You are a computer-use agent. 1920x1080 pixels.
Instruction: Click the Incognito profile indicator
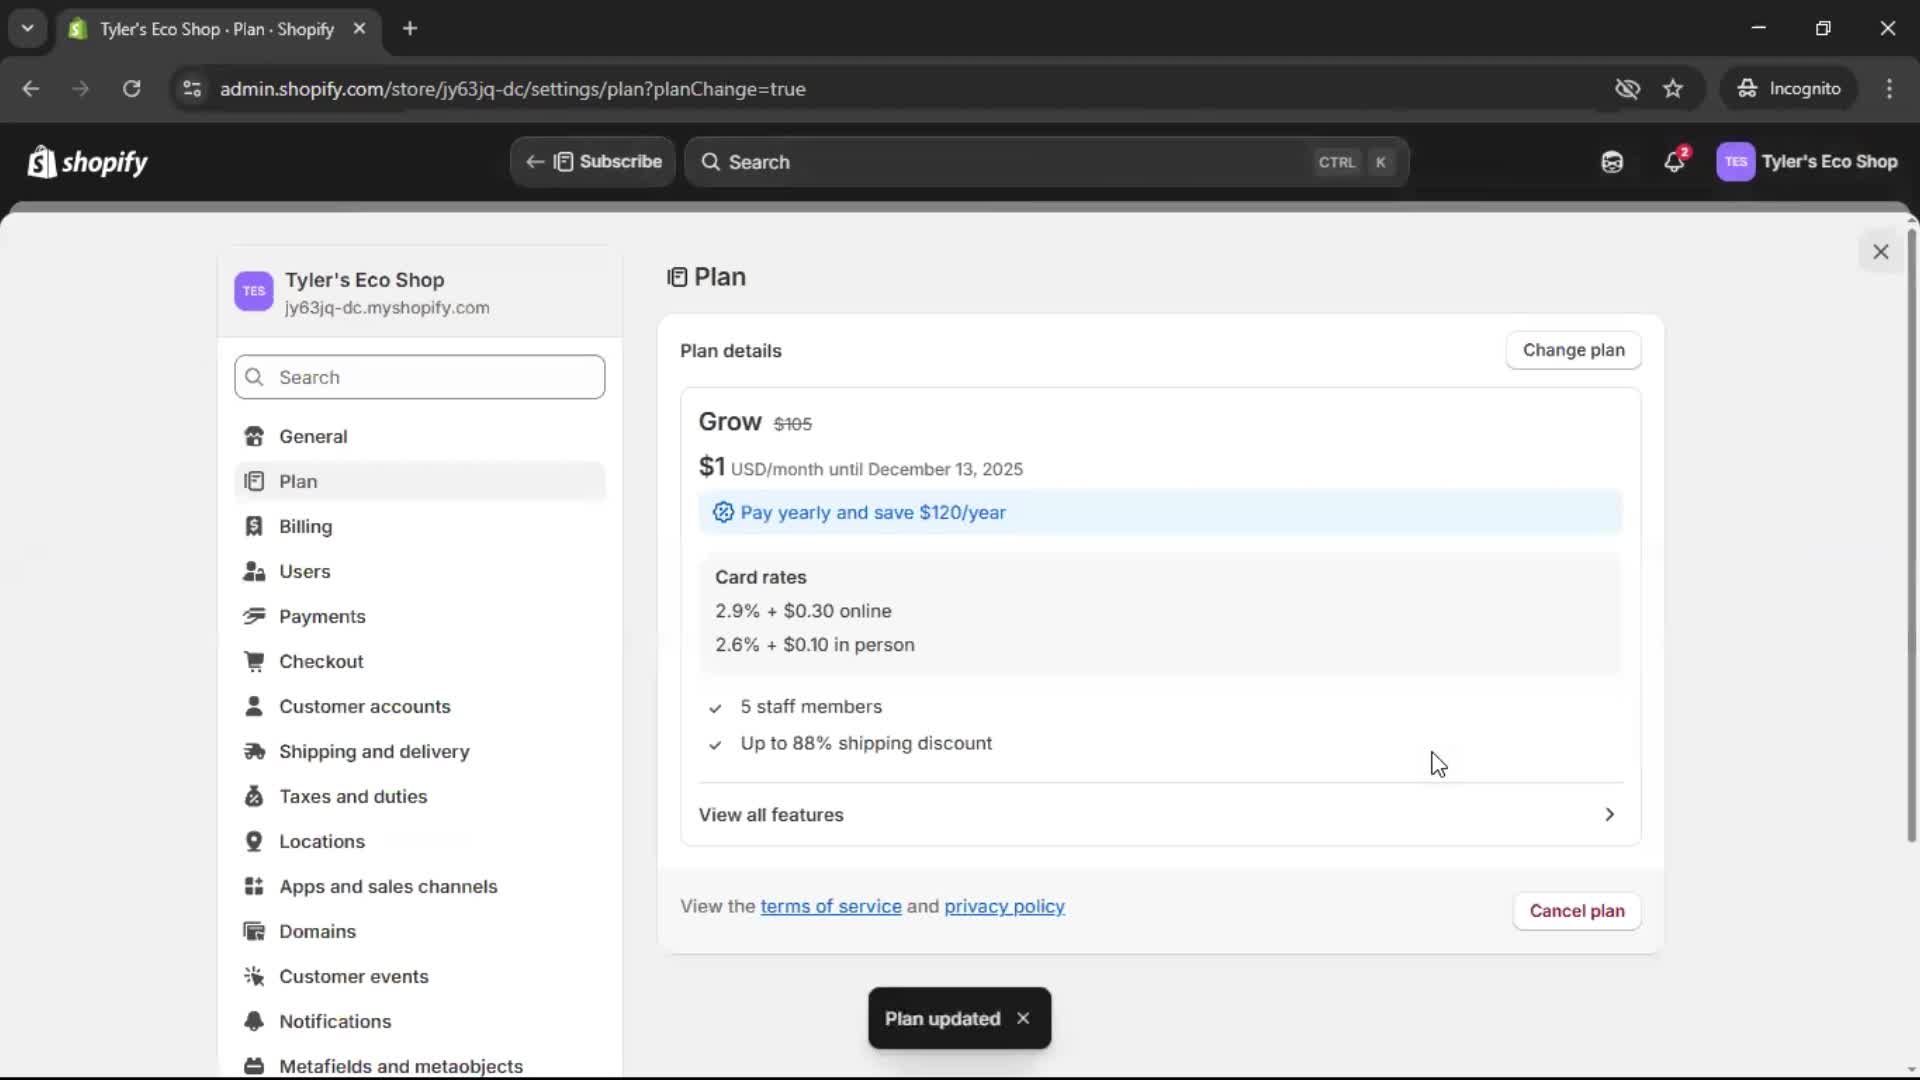tap(1788, 89)
